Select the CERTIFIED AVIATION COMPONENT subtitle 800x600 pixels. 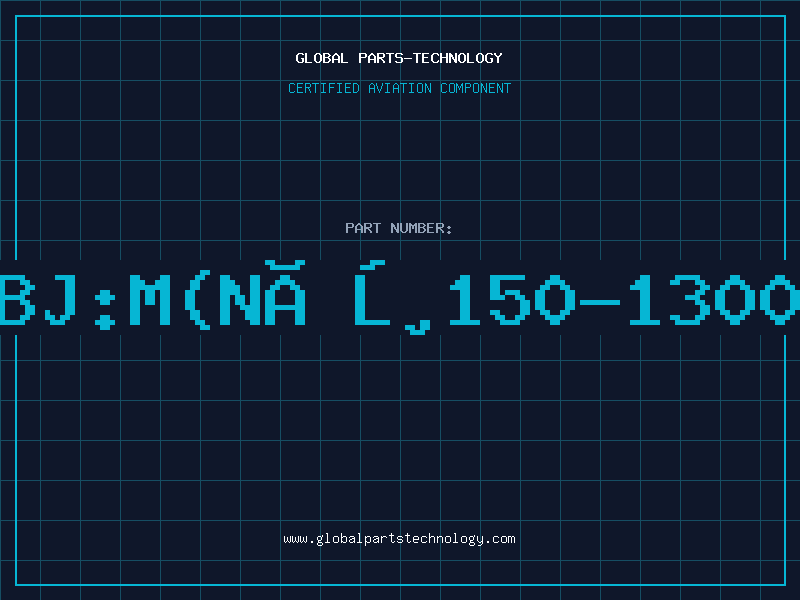coord(399,88)
